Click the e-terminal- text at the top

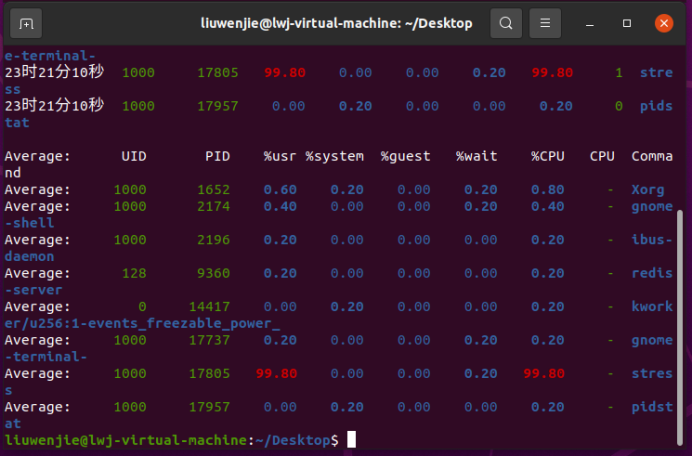tap(50, 56)
